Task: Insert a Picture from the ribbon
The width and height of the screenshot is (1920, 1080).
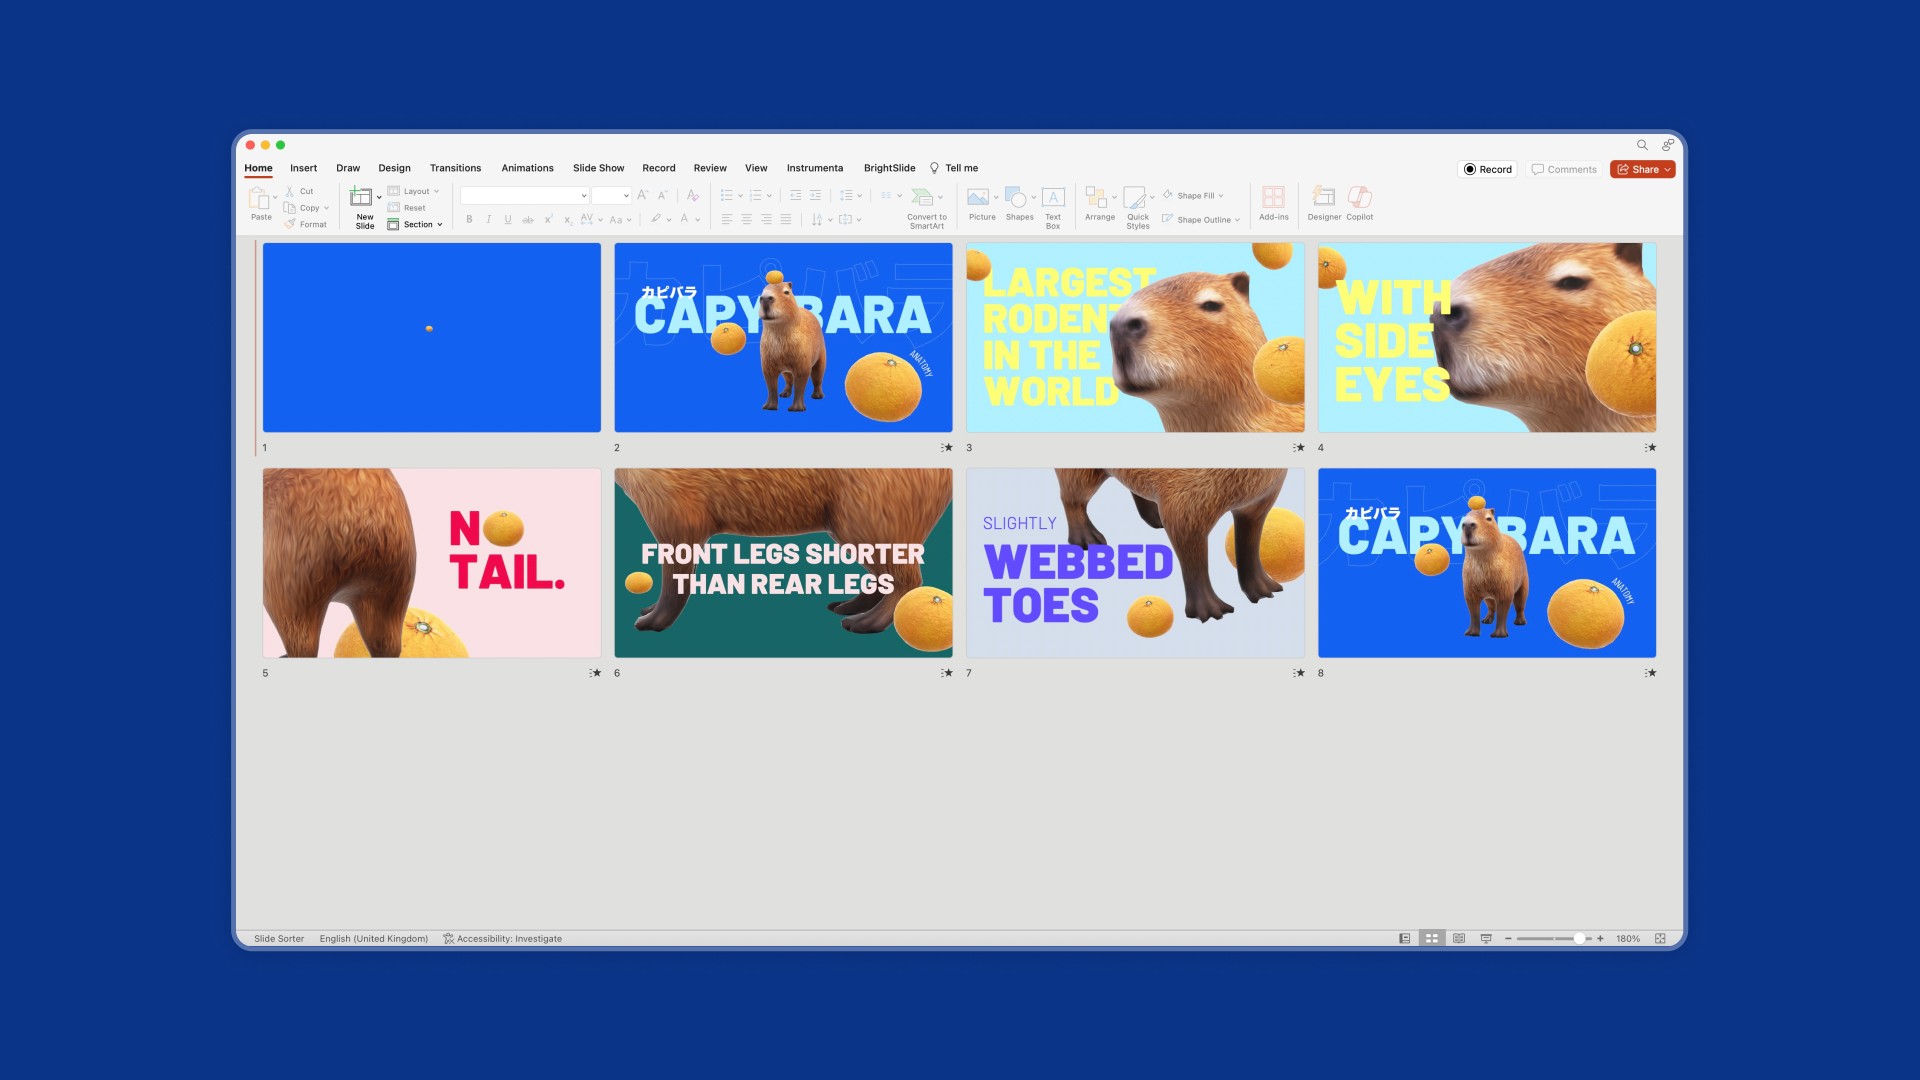Action: point(980,199)
